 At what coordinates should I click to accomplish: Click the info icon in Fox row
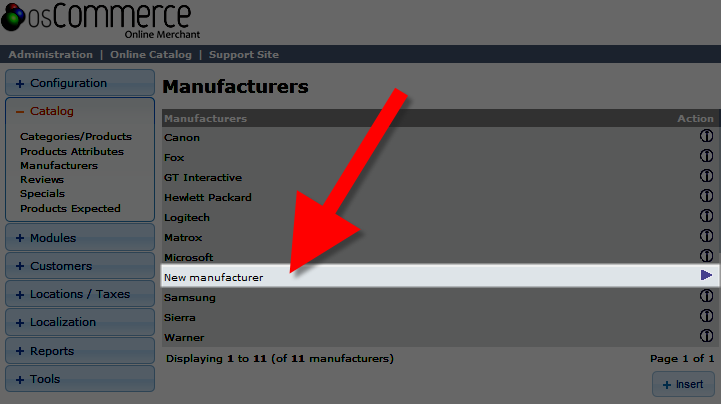coord(706,157)
